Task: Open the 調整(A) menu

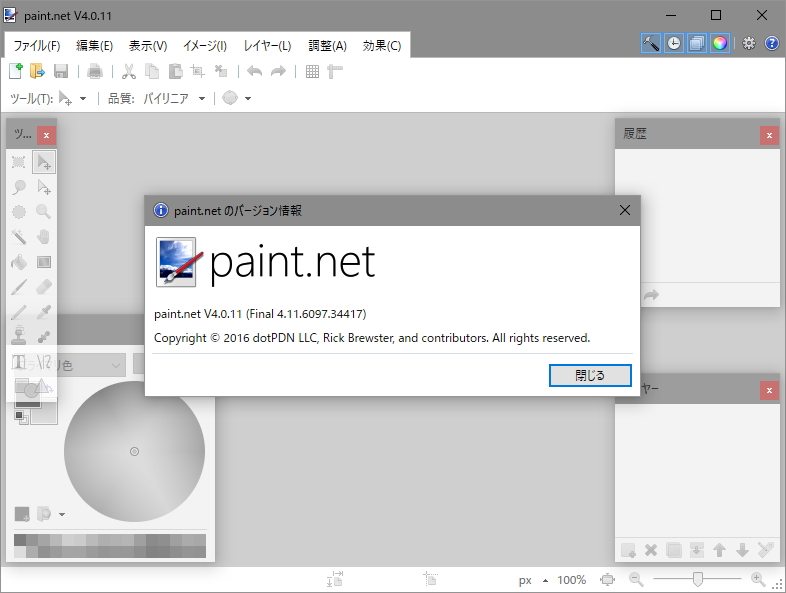Action: 328,46
